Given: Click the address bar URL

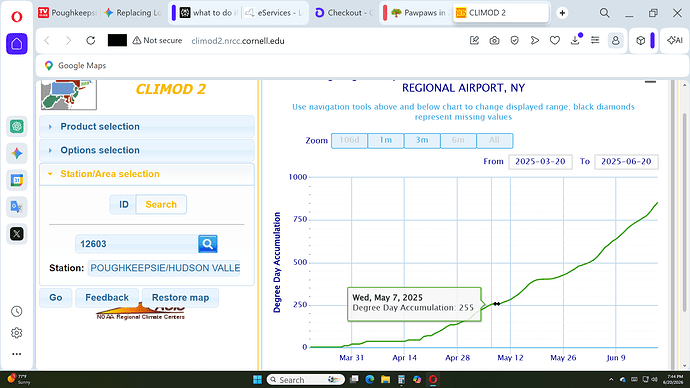Looking at the screenshot, I should pyautogui.click(x=238, y=41).
